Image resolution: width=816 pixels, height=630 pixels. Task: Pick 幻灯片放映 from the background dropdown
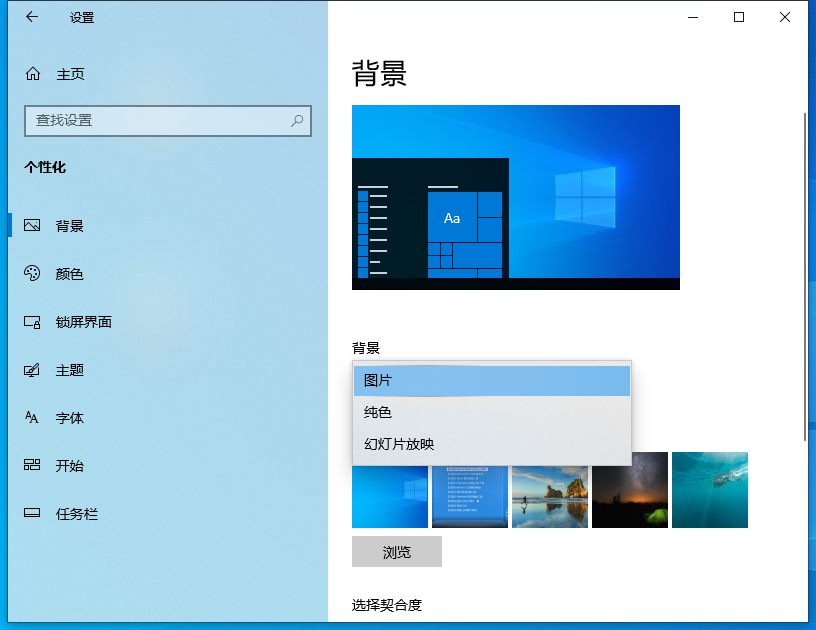coord(491,444)
